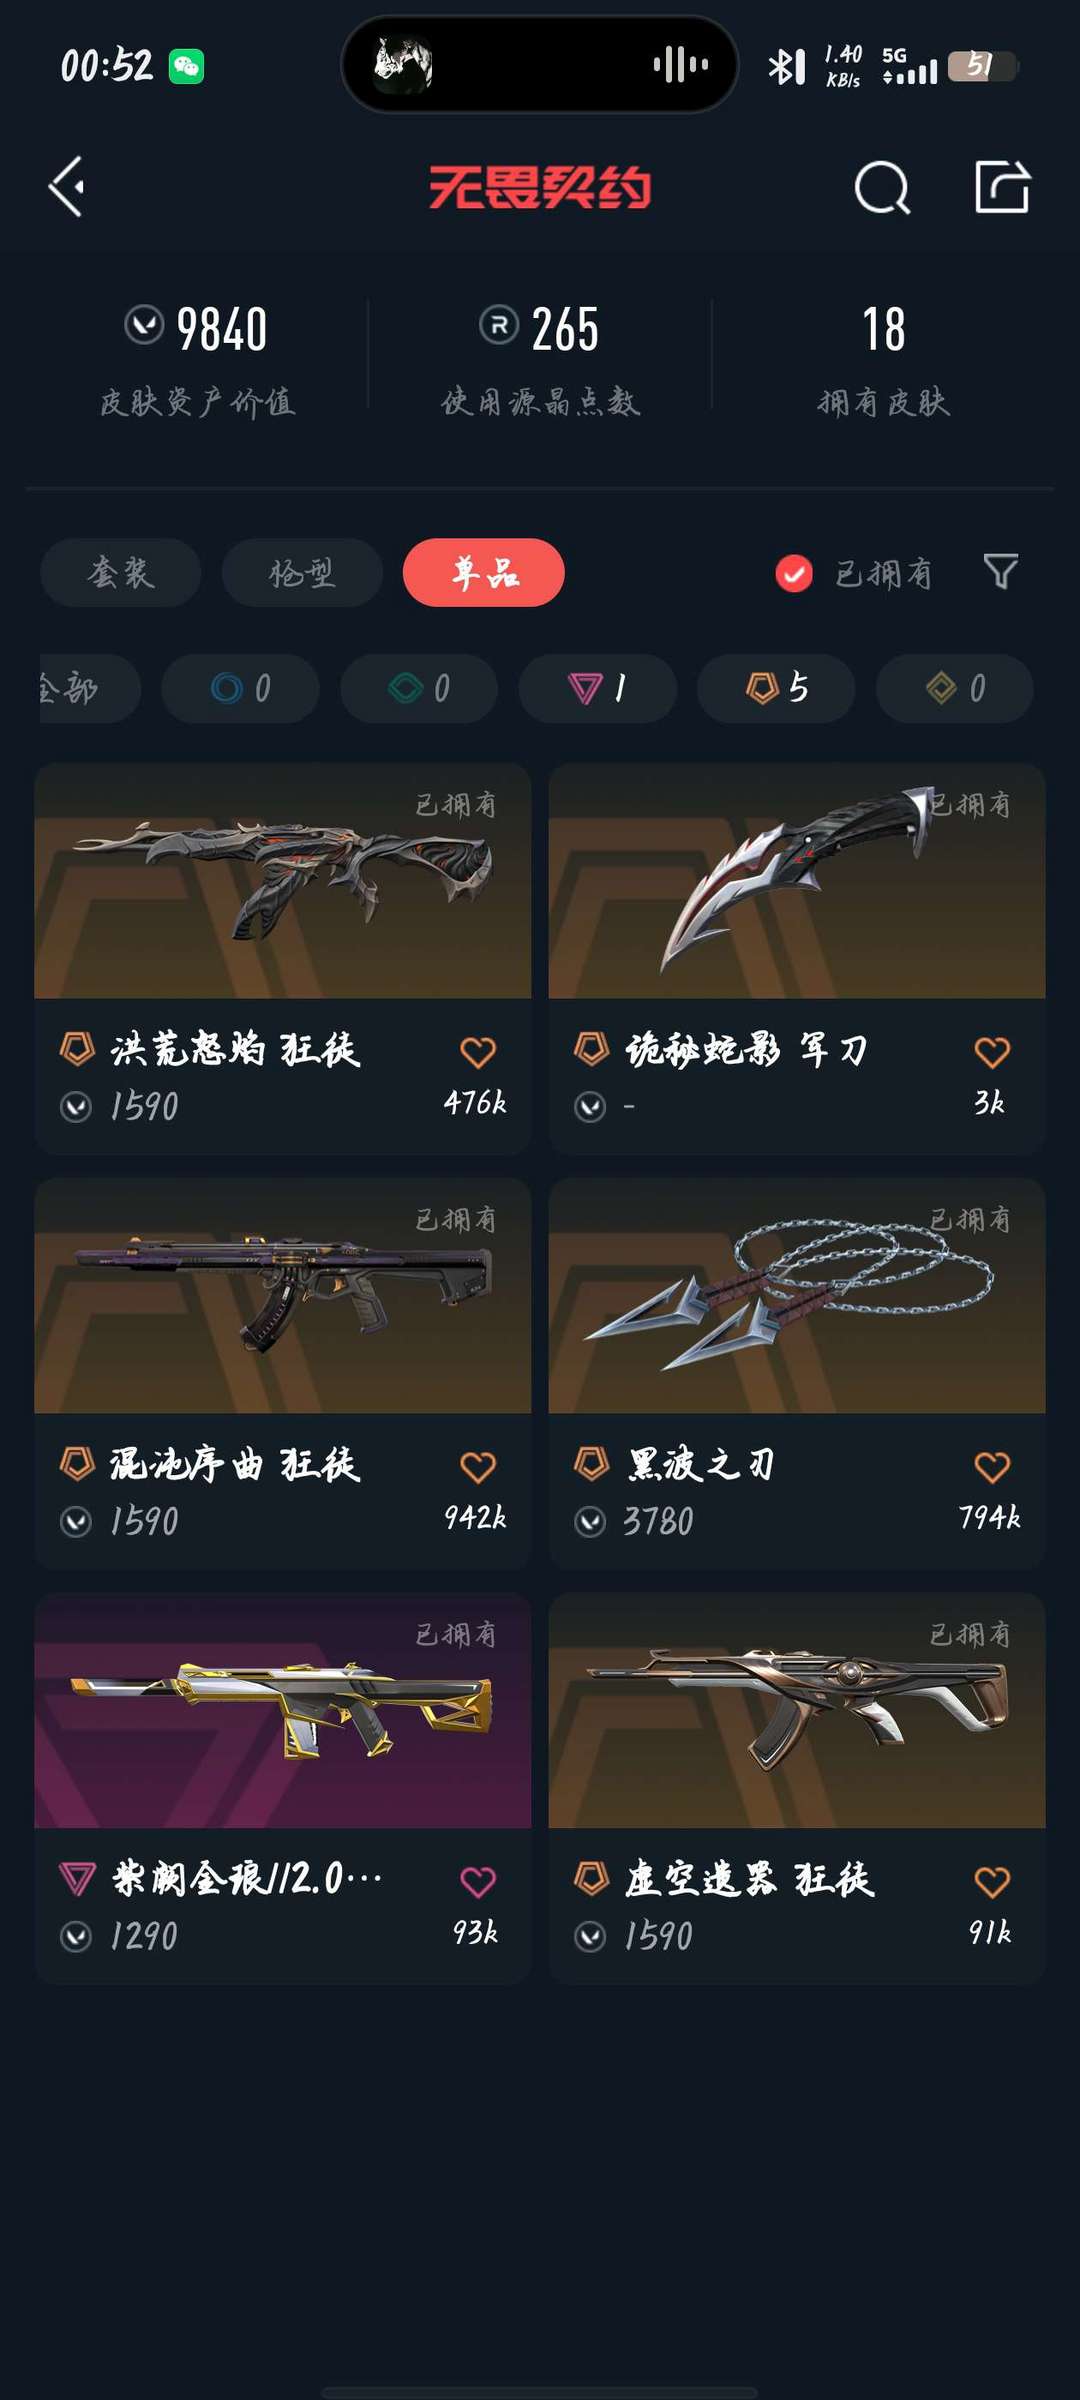Switch to the 套装 tab

[121, 573]
